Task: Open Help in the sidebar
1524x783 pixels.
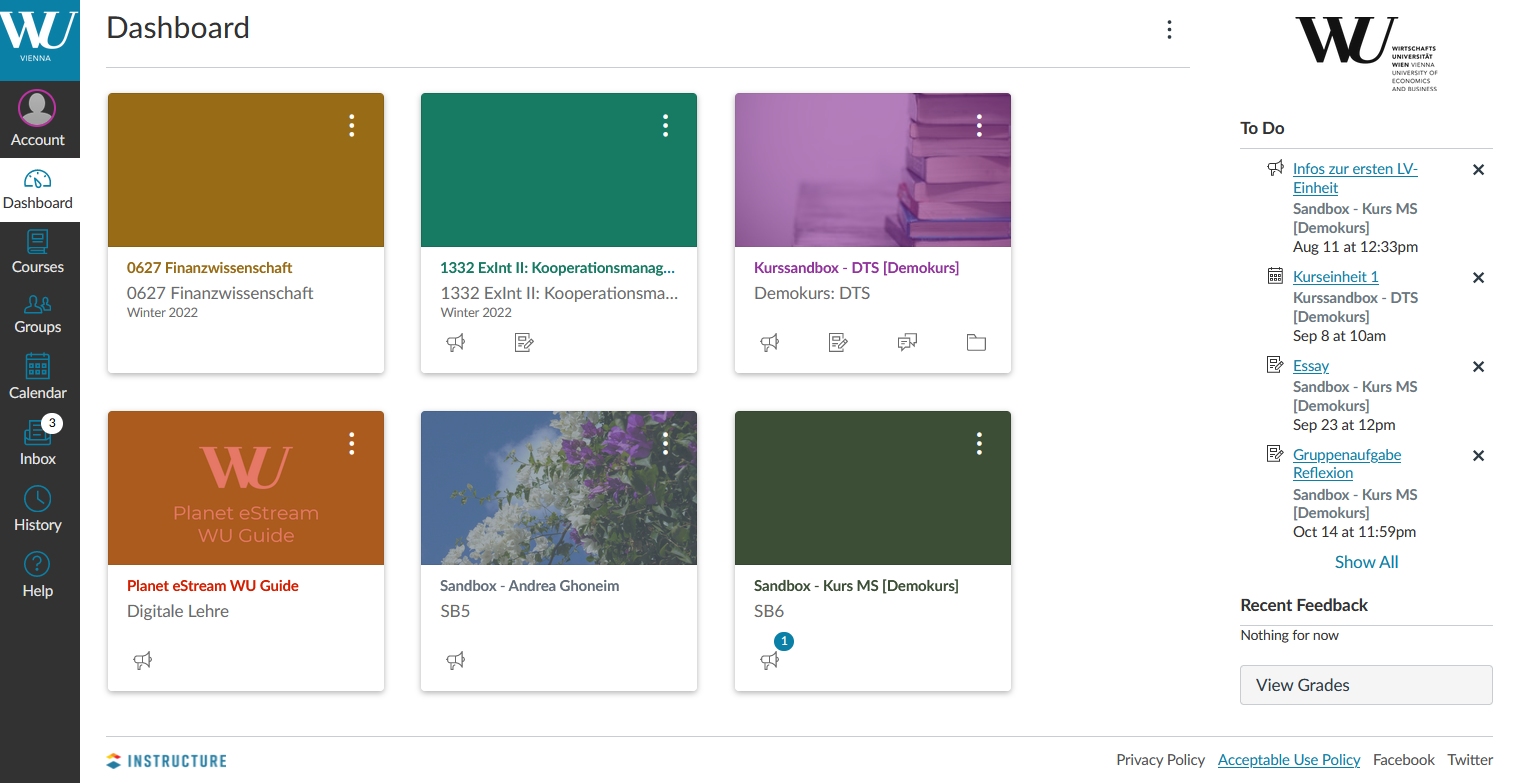Action: pyautogui.click(x=39, y=575)
